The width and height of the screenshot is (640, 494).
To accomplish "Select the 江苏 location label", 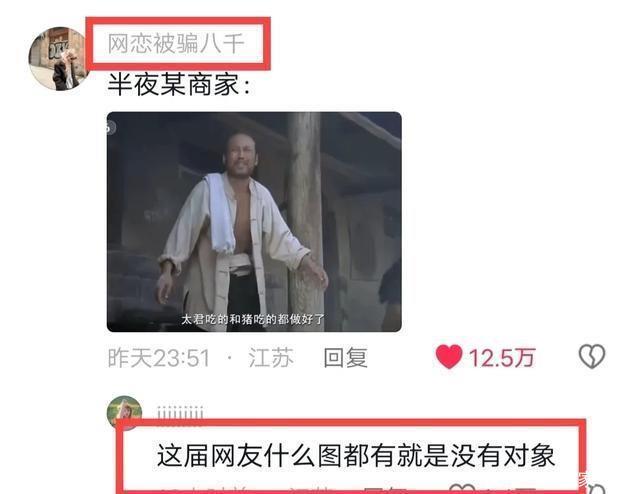I will point(271,358).
